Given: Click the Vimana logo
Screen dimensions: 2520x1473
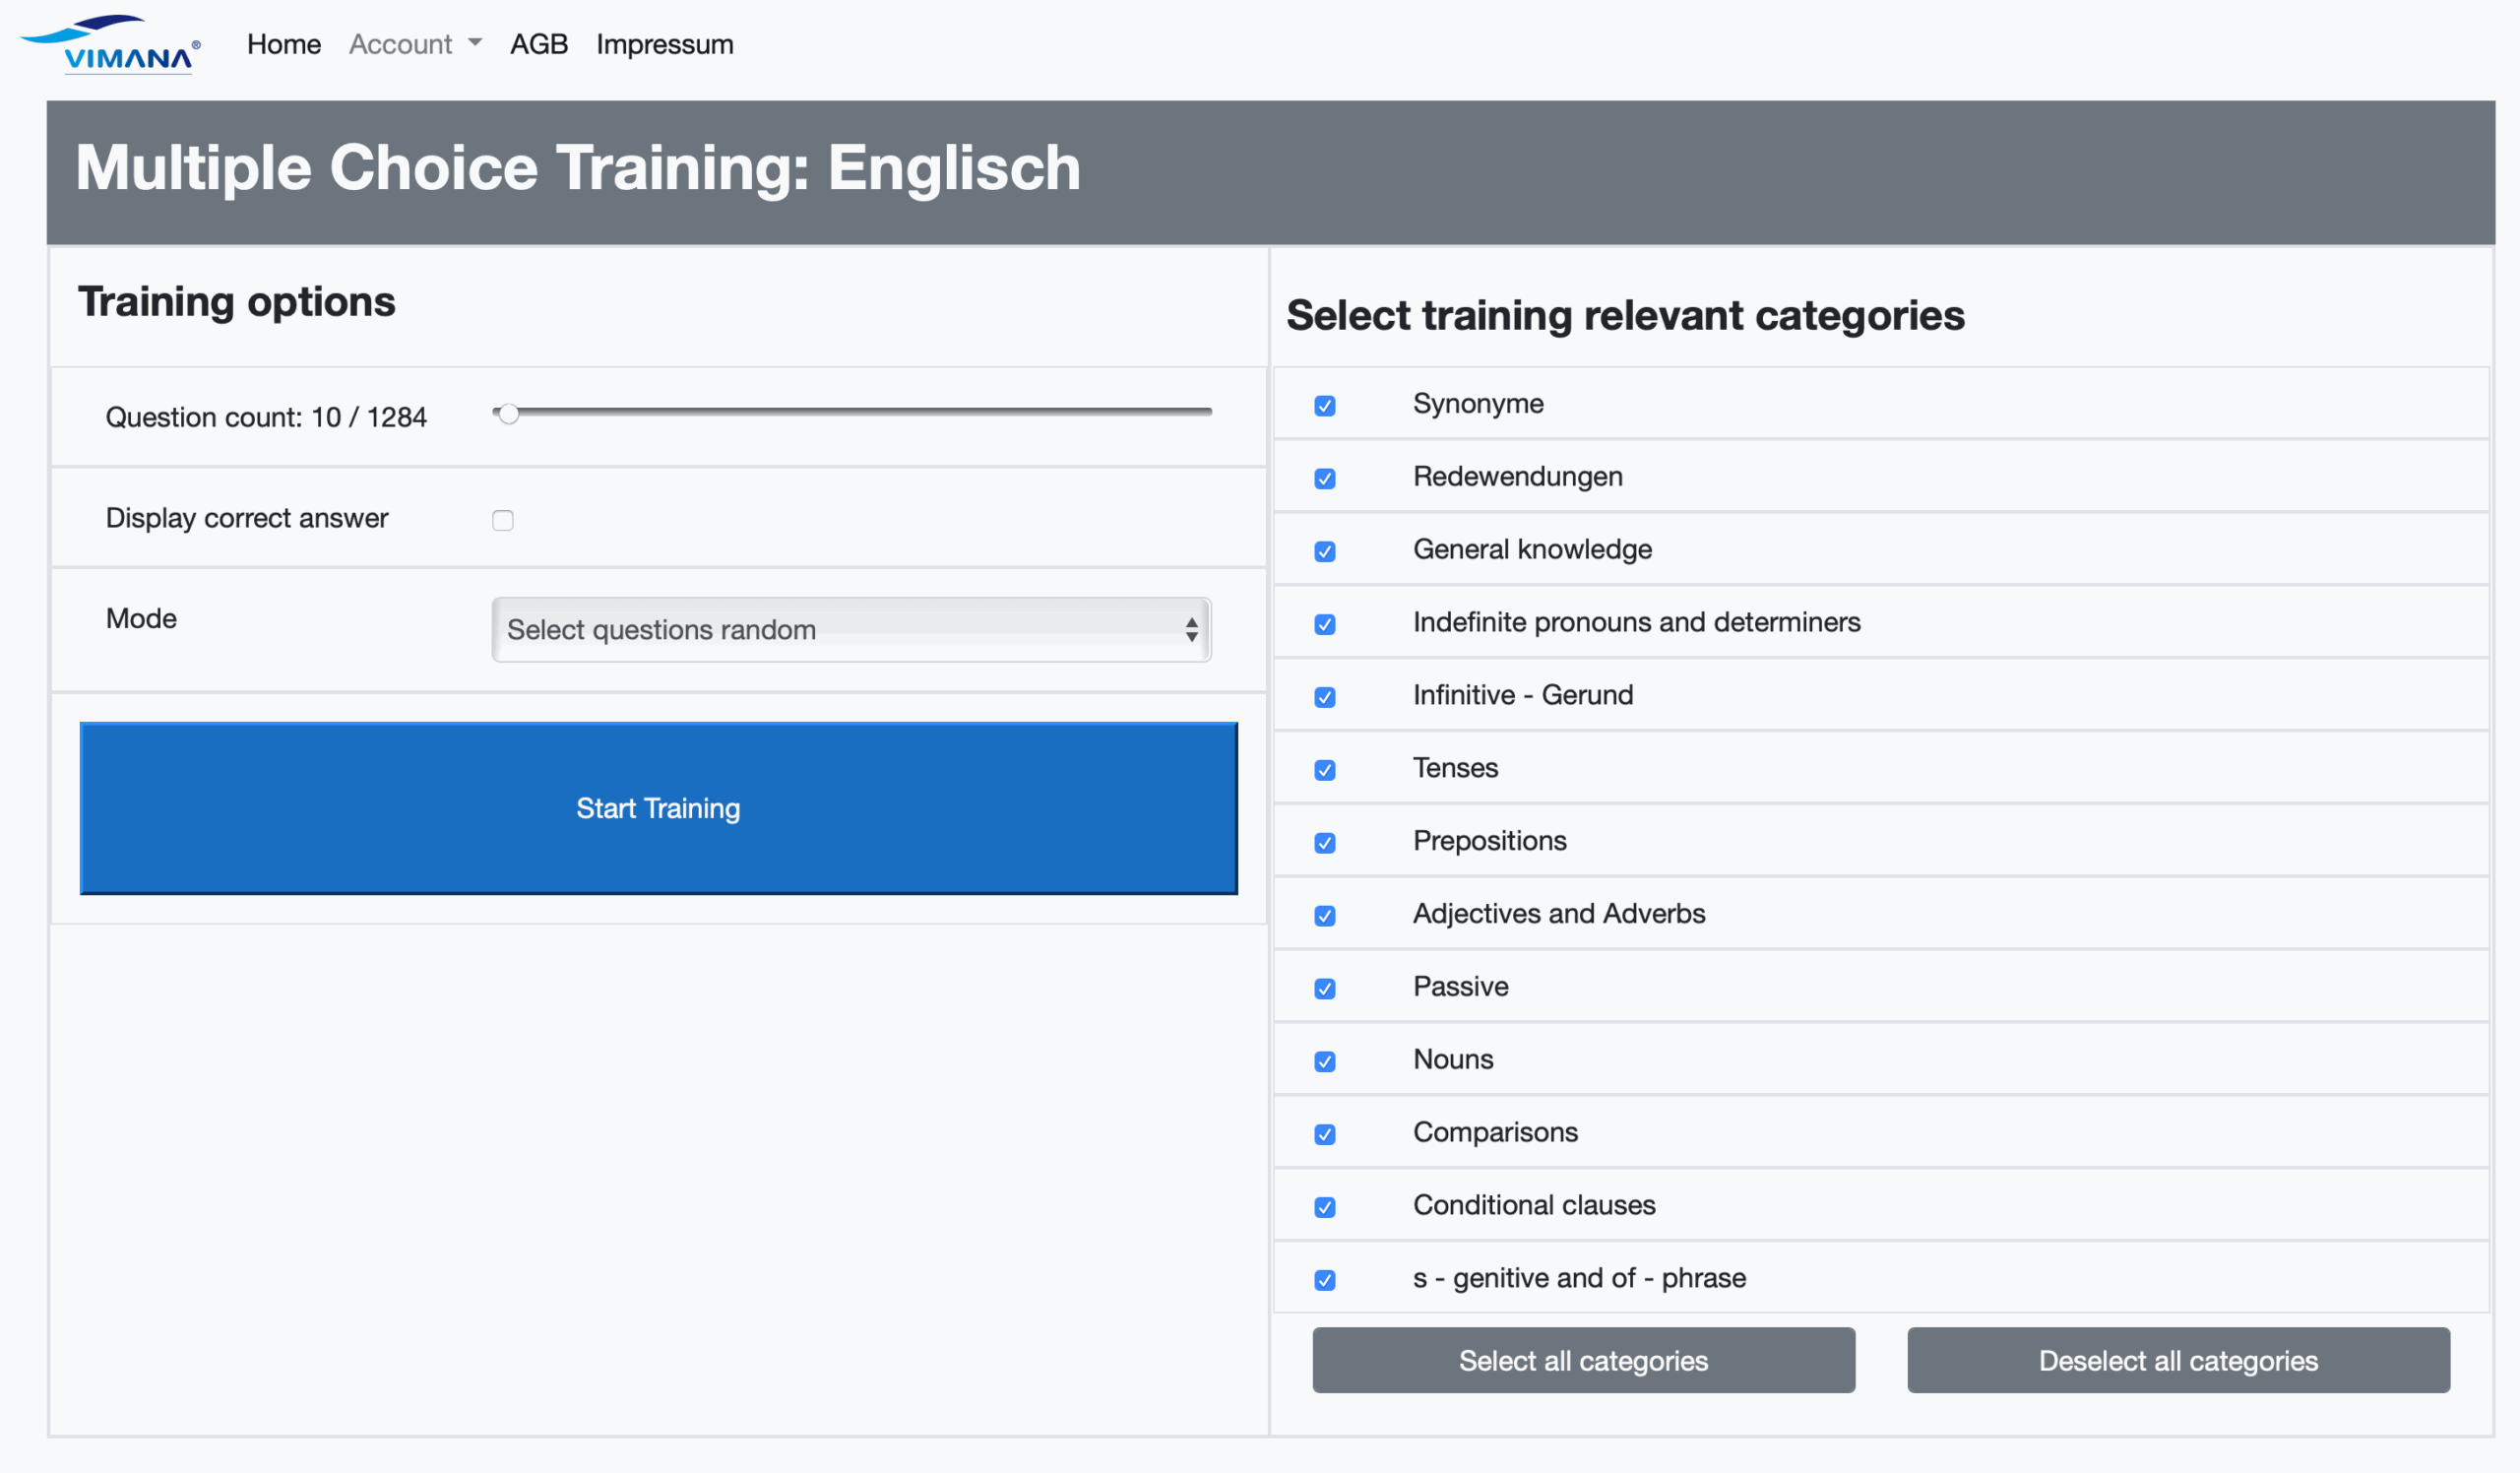Looking at the screenshot, I should coord(111,45).
